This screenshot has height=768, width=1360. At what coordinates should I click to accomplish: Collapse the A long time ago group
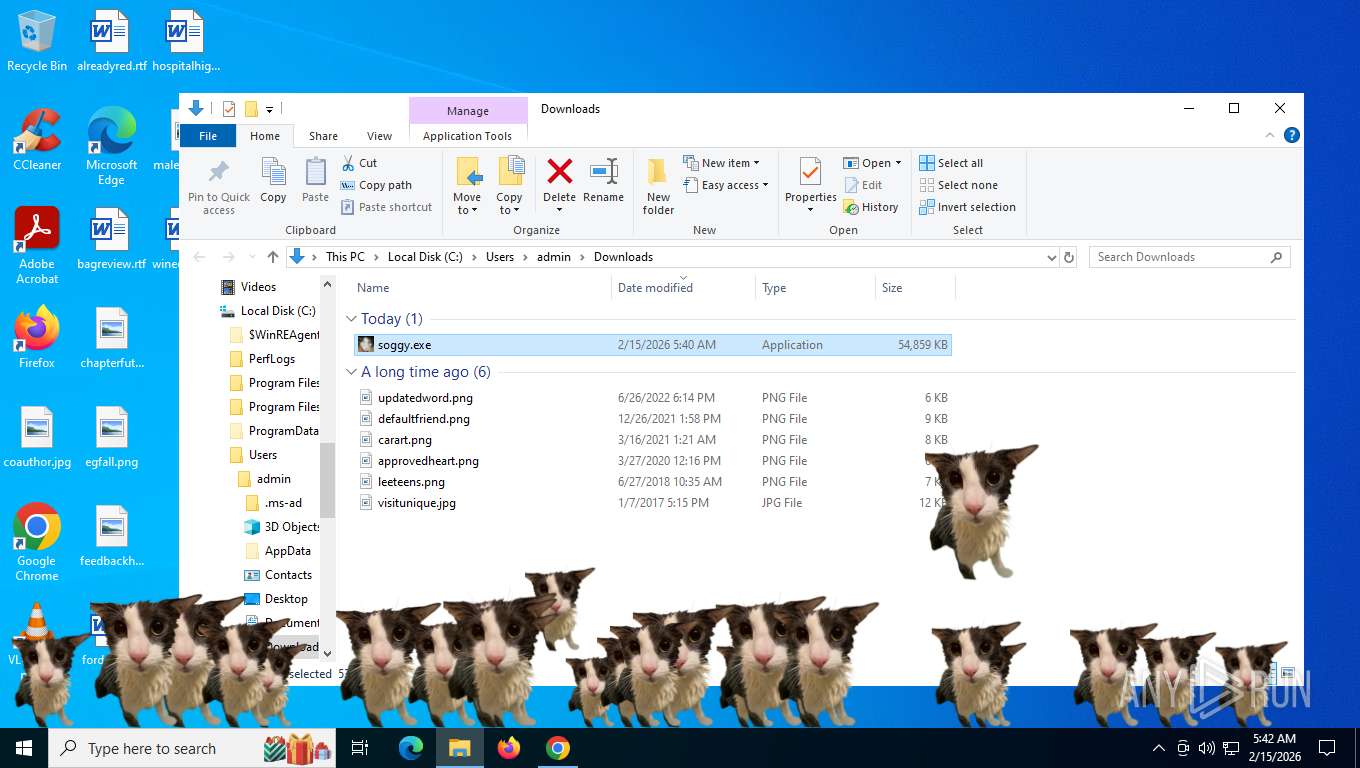351,372
